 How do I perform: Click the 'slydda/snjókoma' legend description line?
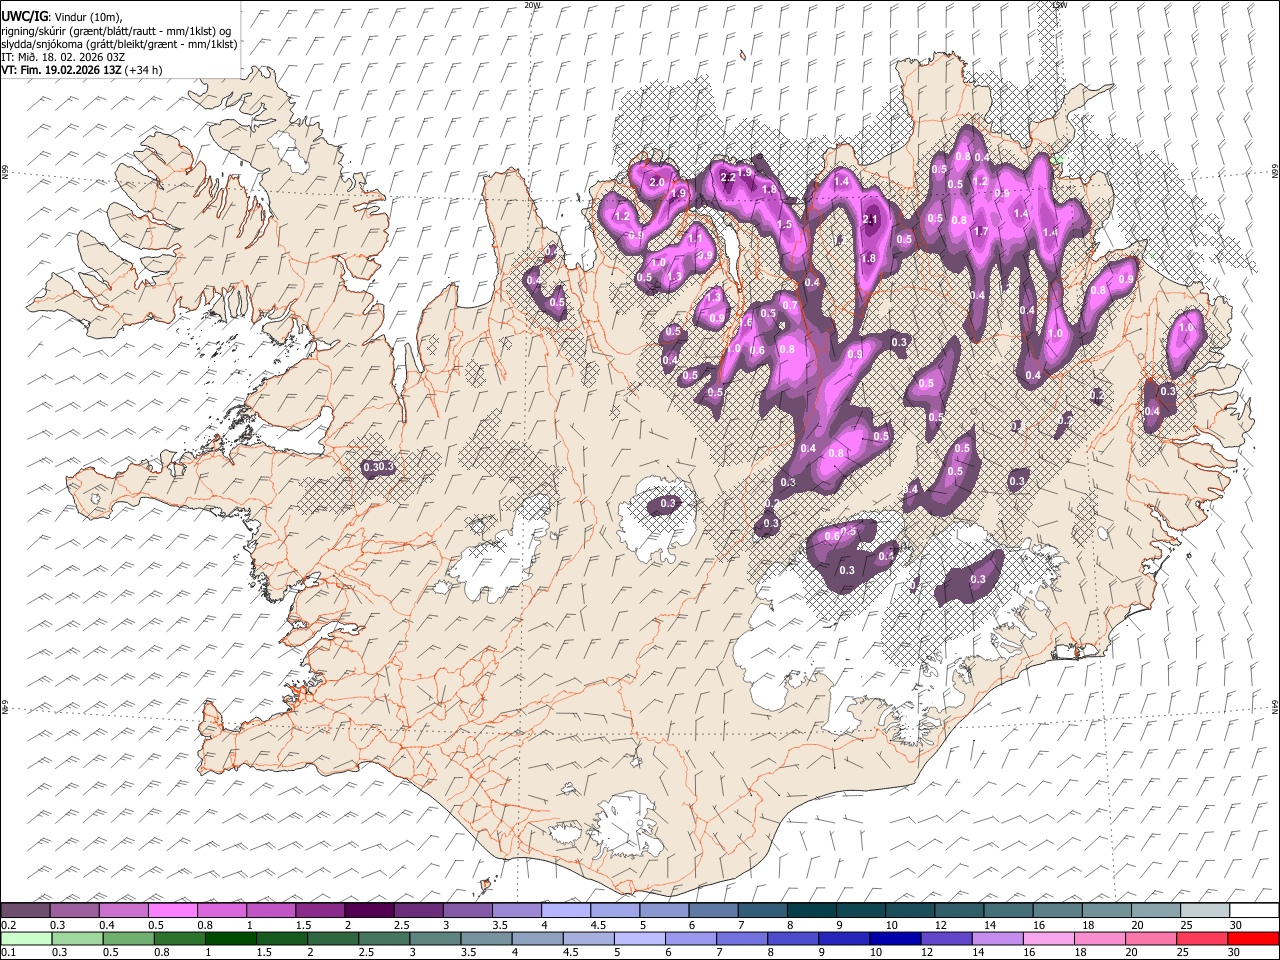coord(119,44)
